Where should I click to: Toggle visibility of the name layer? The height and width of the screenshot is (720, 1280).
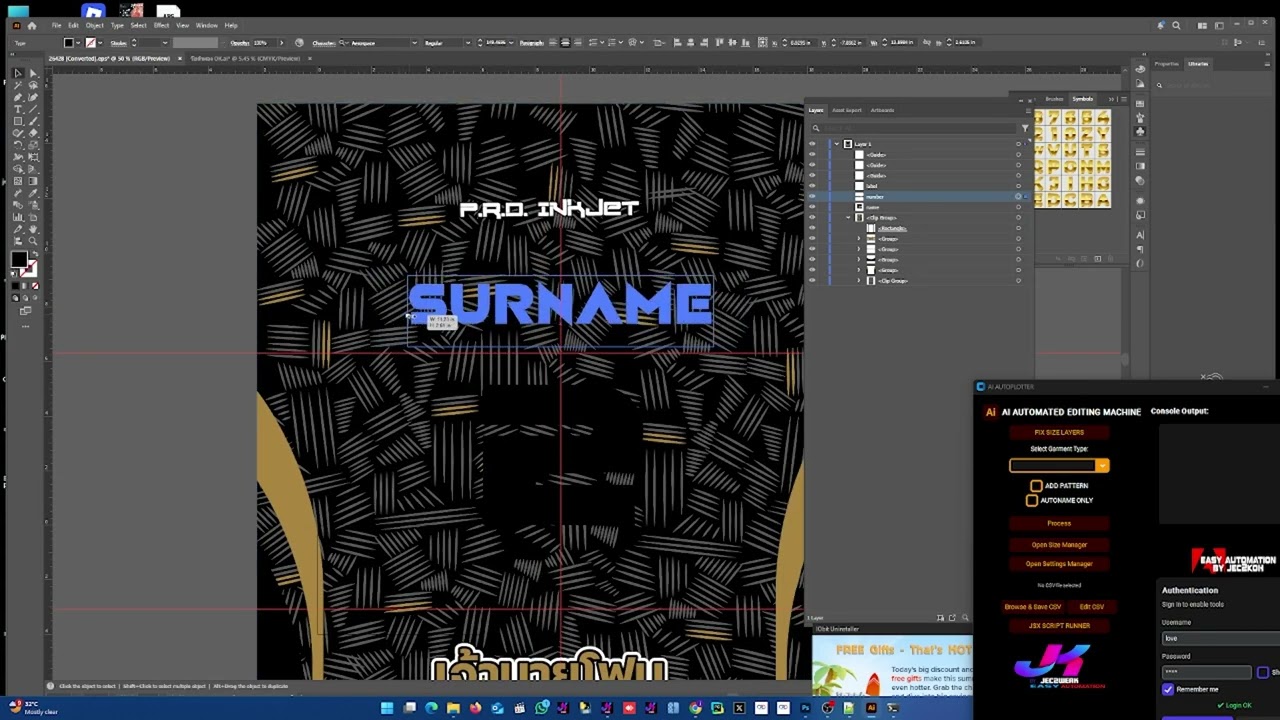[x=812, y=207]
